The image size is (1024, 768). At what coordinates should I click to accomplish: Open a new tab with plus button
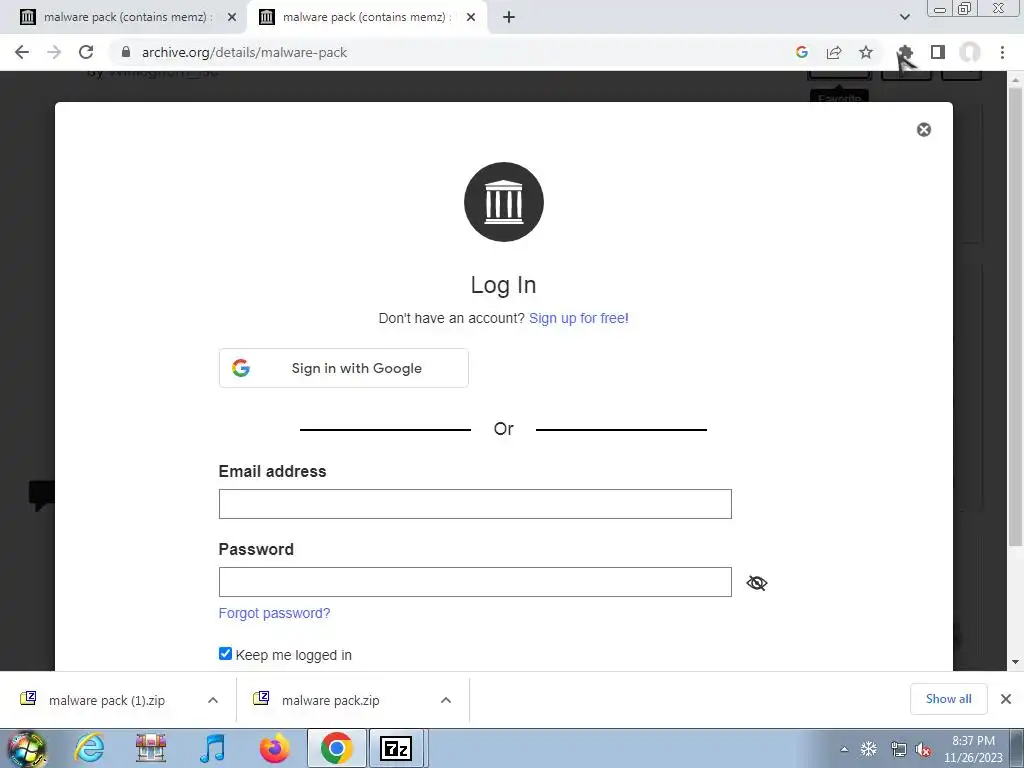(509, 17)
